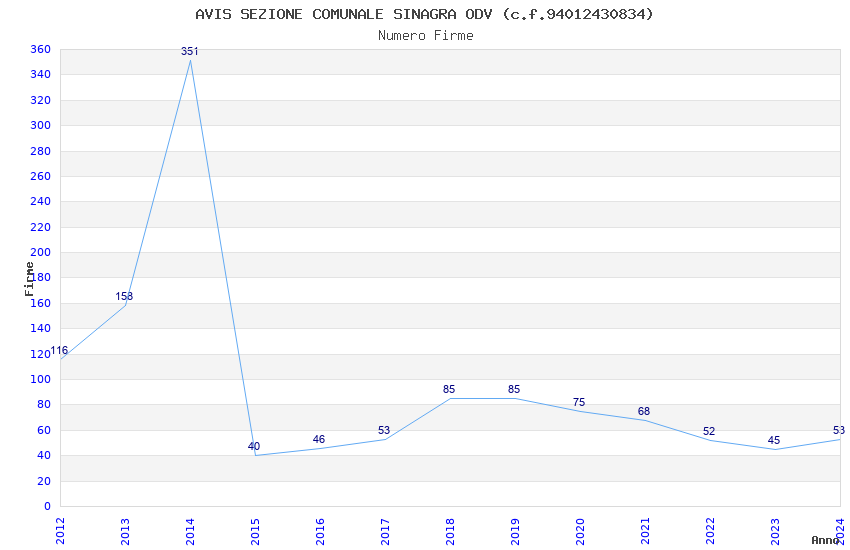Click the data label 46

point(319,439)
